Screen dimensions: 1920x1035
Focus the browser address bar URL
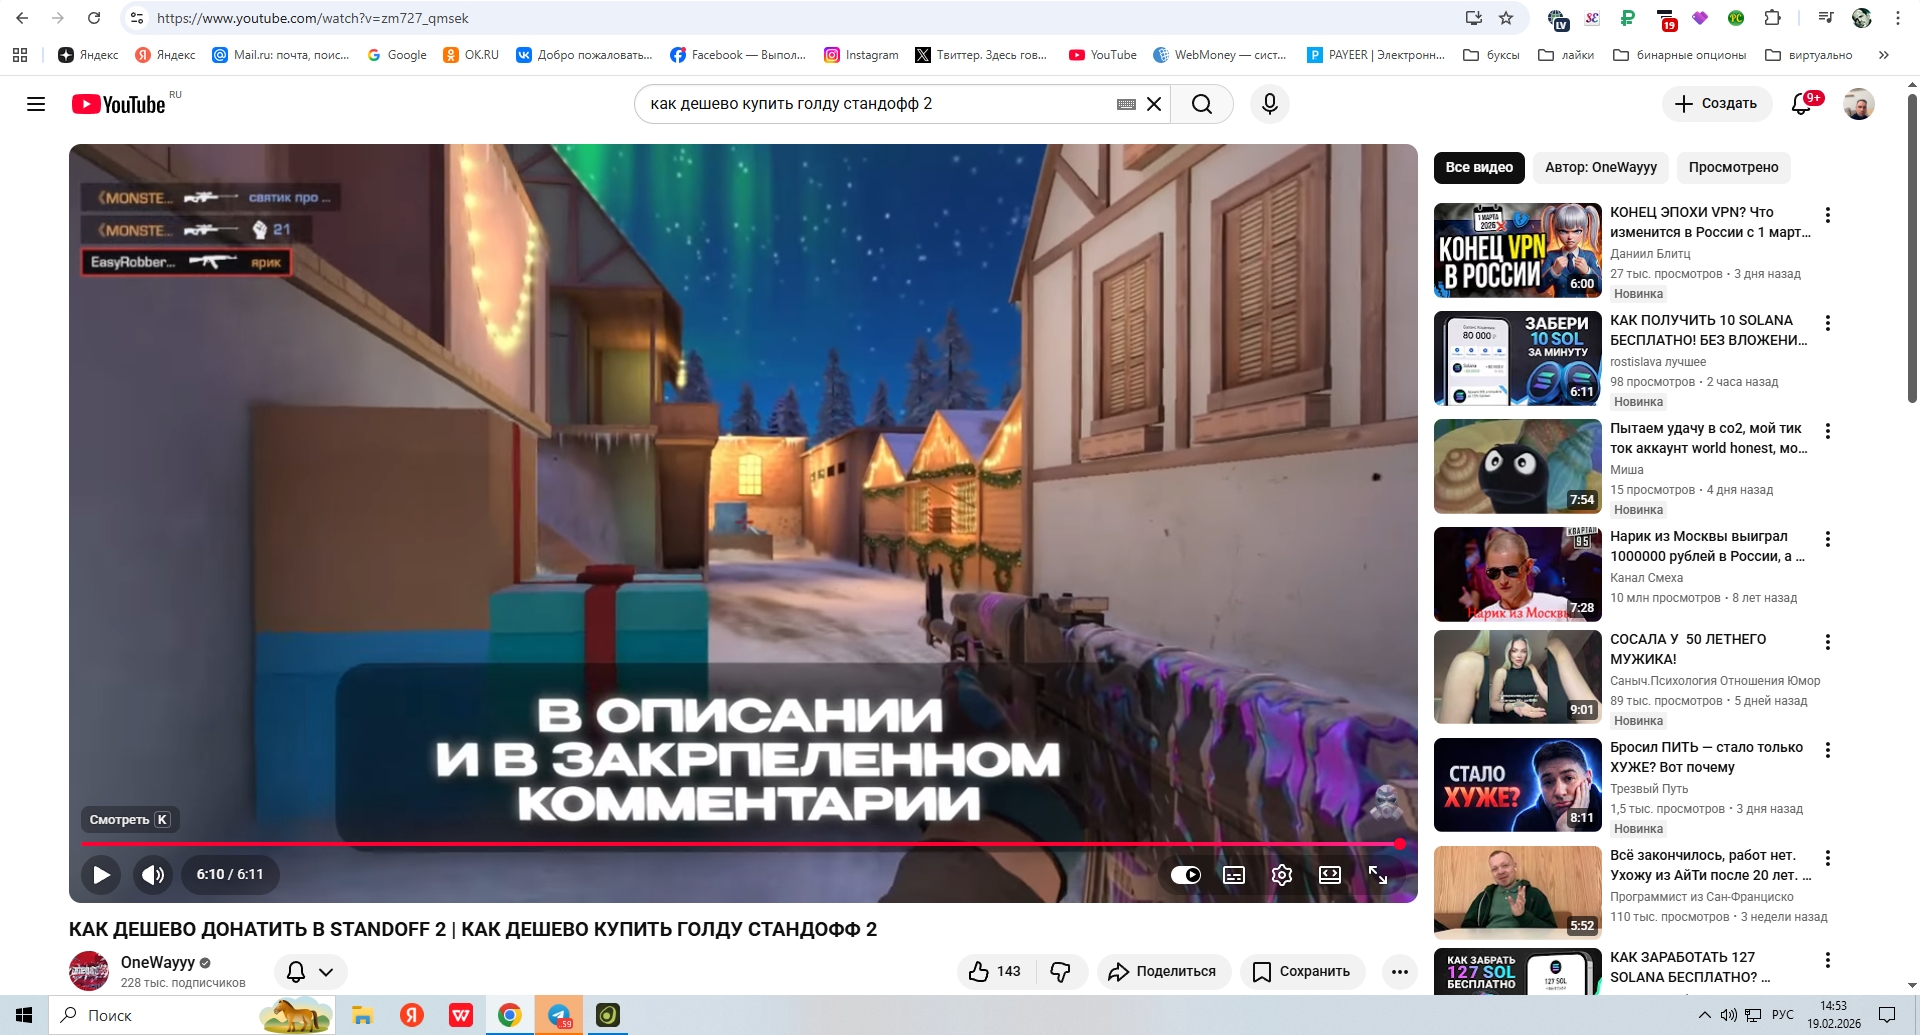pos(800,18)
